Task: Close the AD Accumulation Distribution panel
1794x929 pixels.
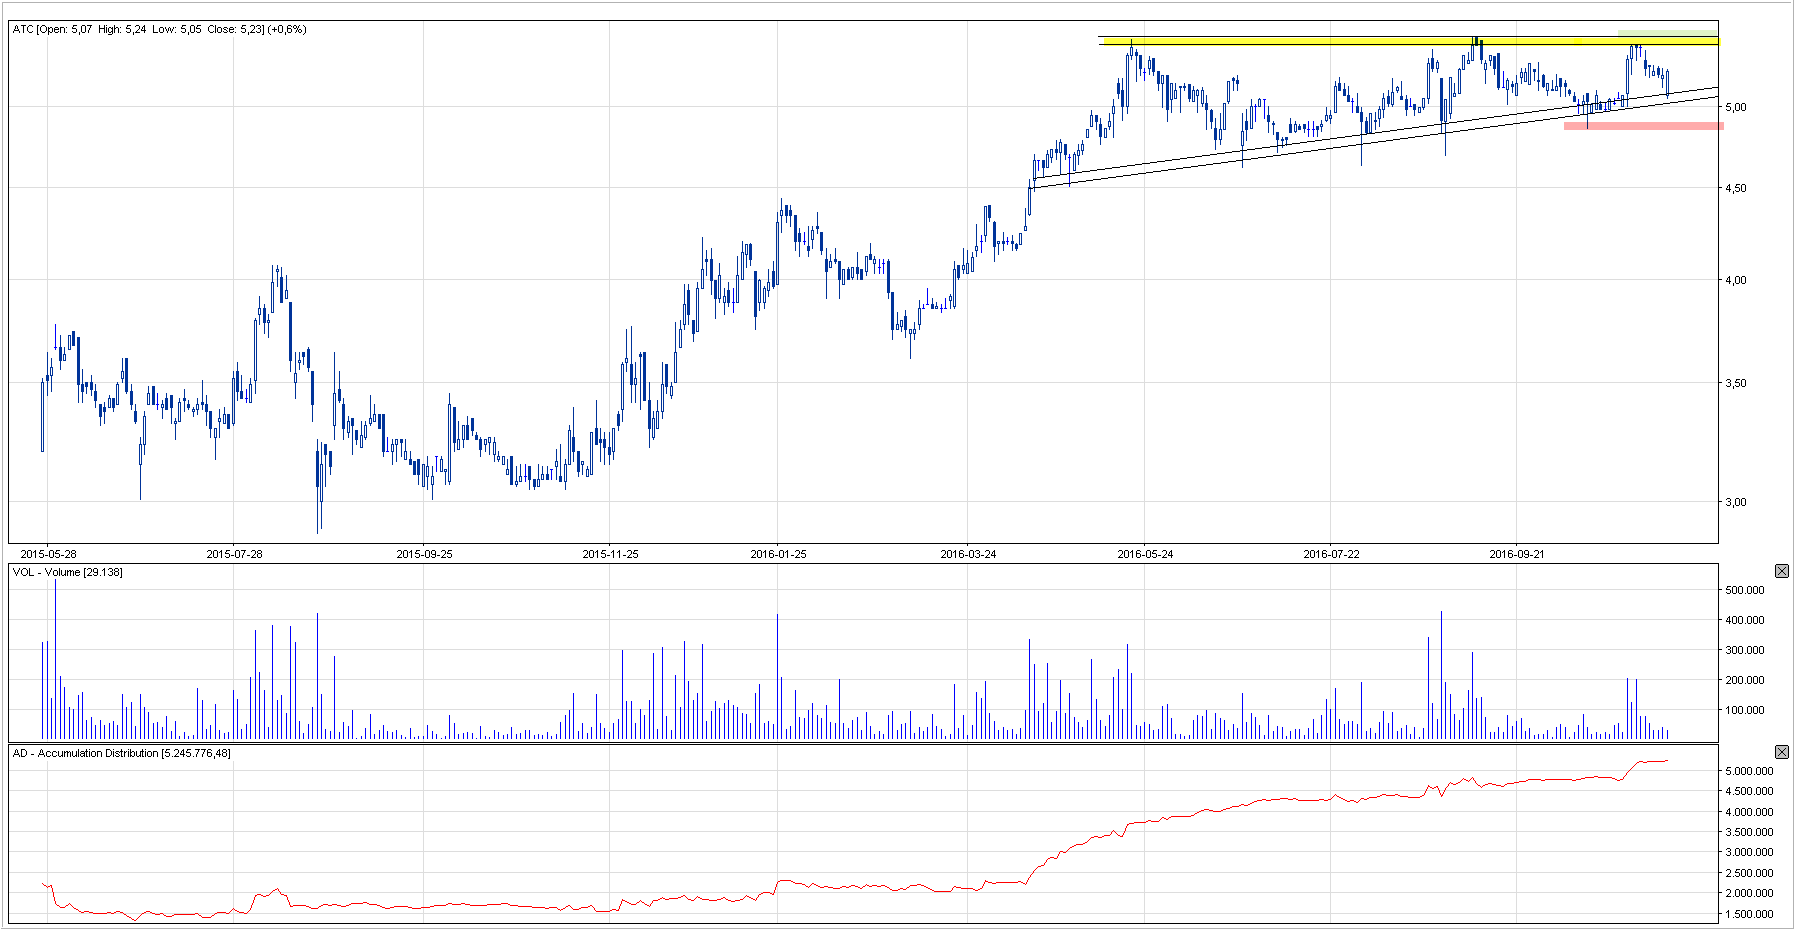Action: (1781, 752)
